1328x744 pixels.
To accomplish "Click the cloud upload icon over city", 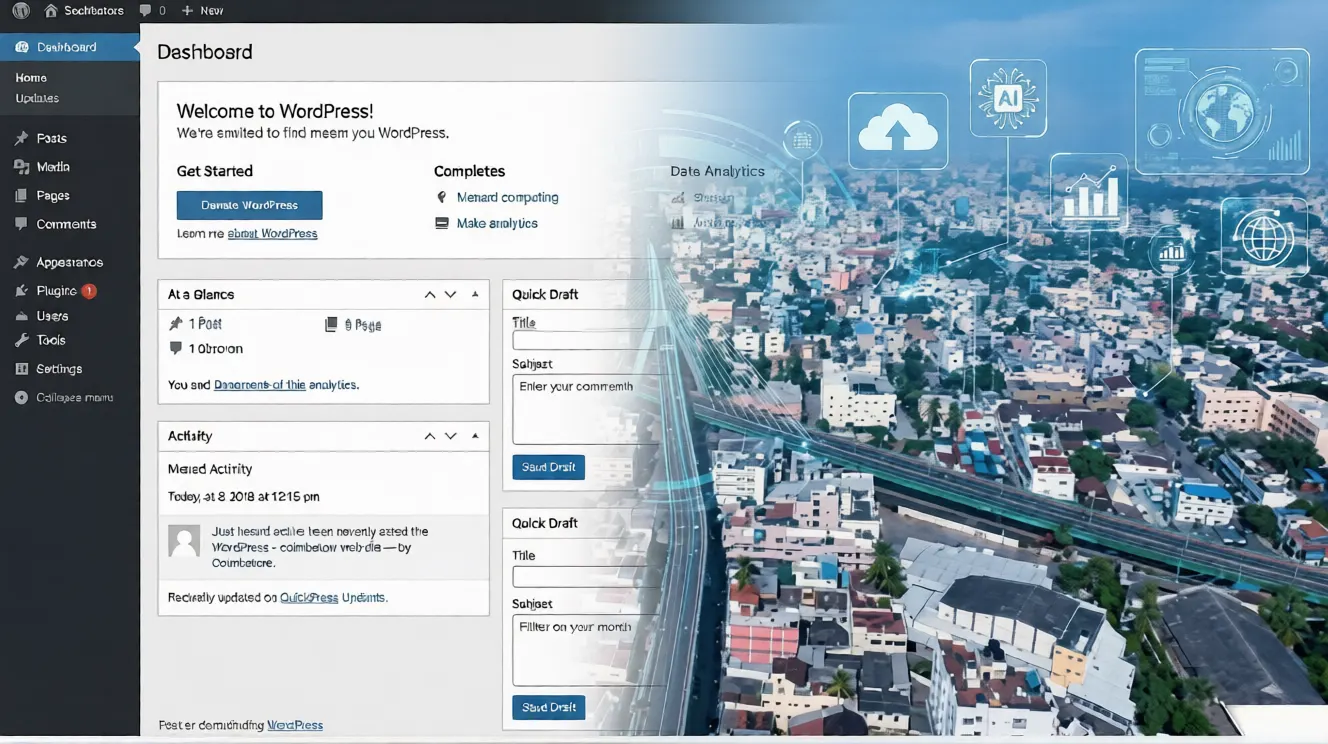I will click(x=898, y=131).
